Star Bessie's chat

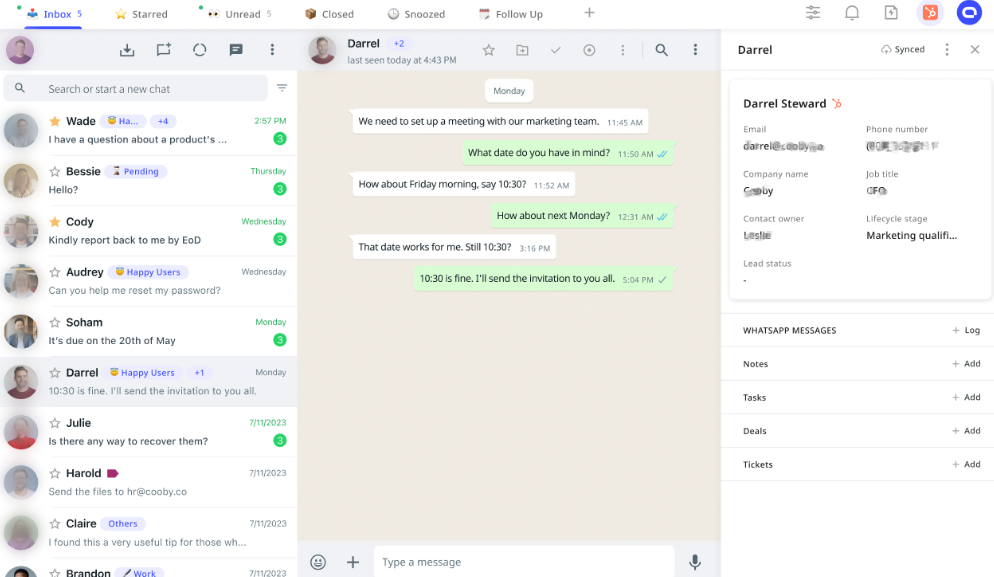55,171
